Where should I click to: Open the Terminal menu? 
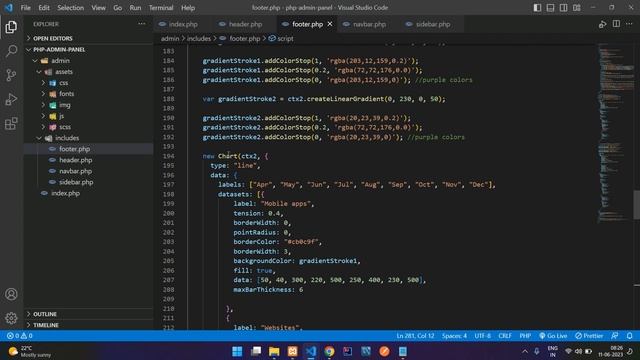click(x=161, y=7)
